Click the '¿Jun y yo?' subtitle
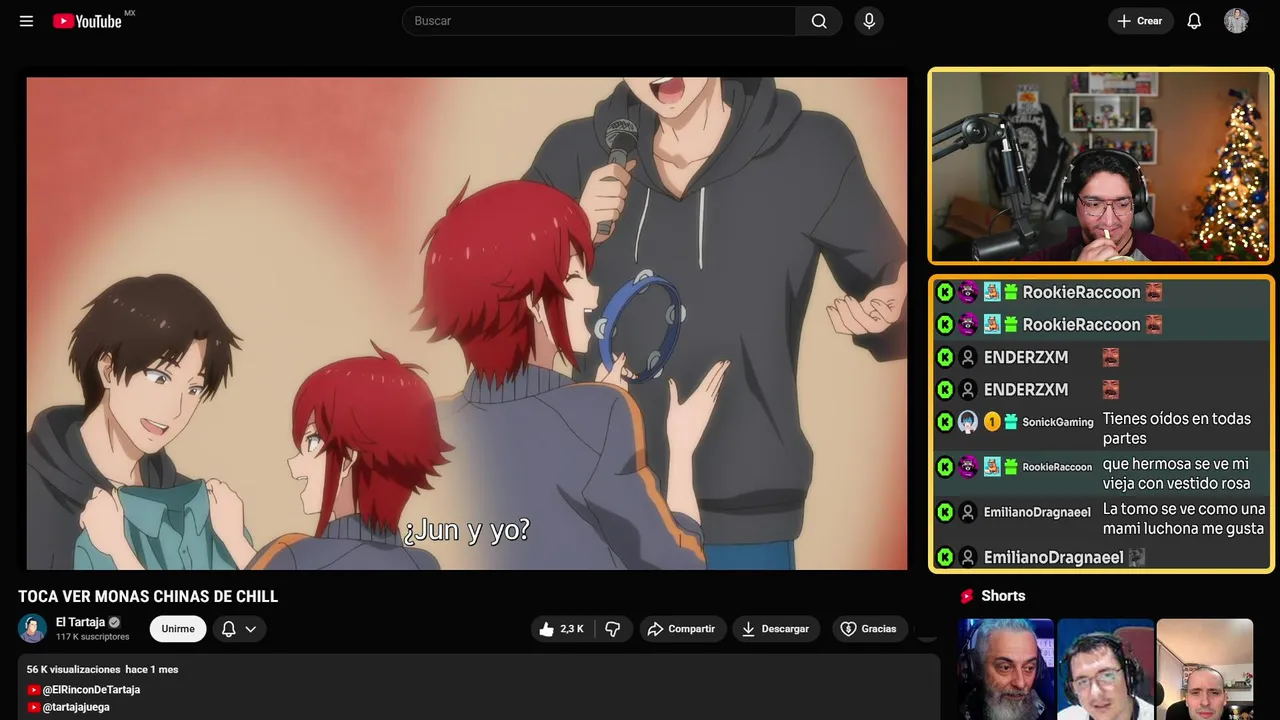The width and height of the screenshot is (1280, 720). [x=467, y=530]
